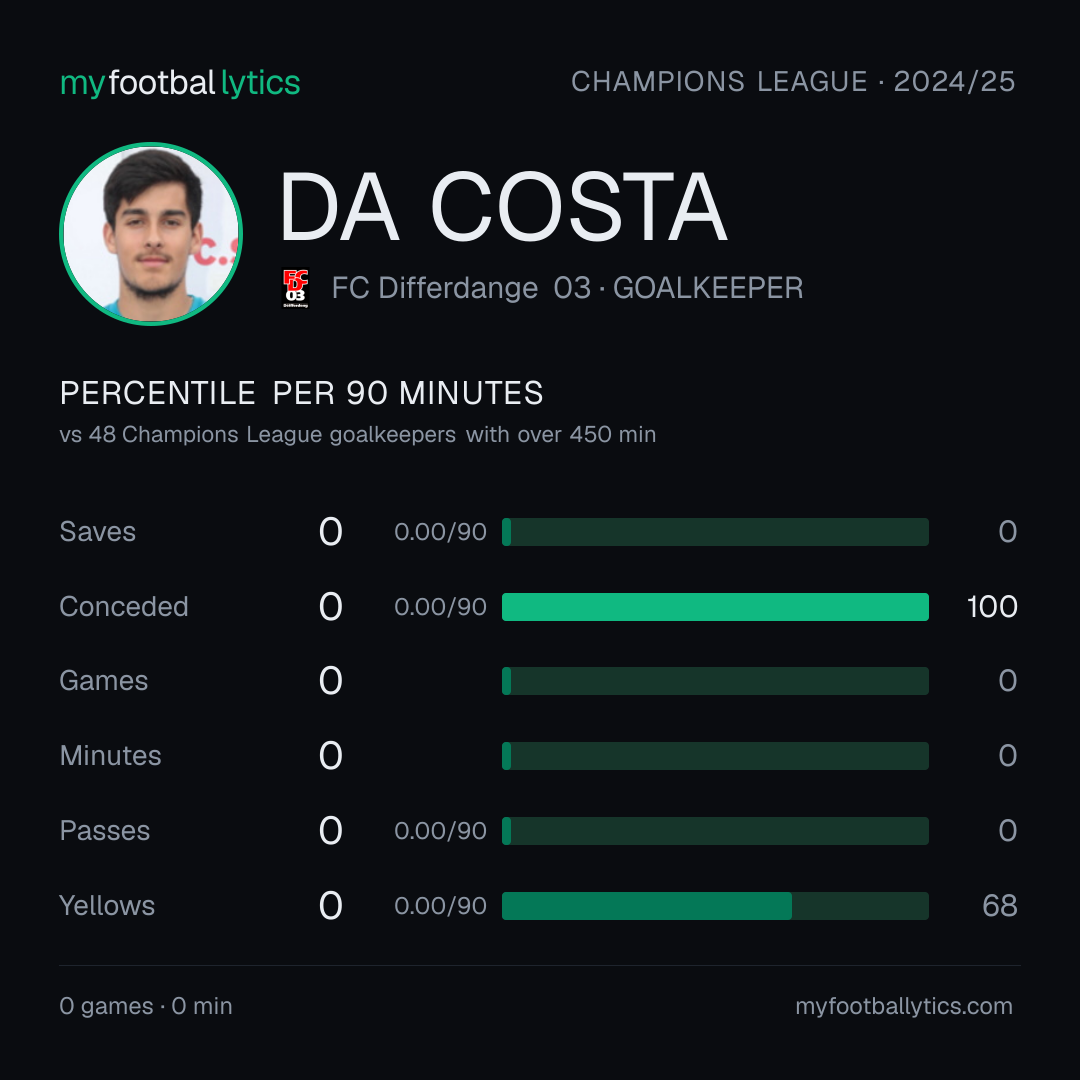Click the Yellows percentile bar
This screenshot has height=1080, width=1080.
click(715, 906)
